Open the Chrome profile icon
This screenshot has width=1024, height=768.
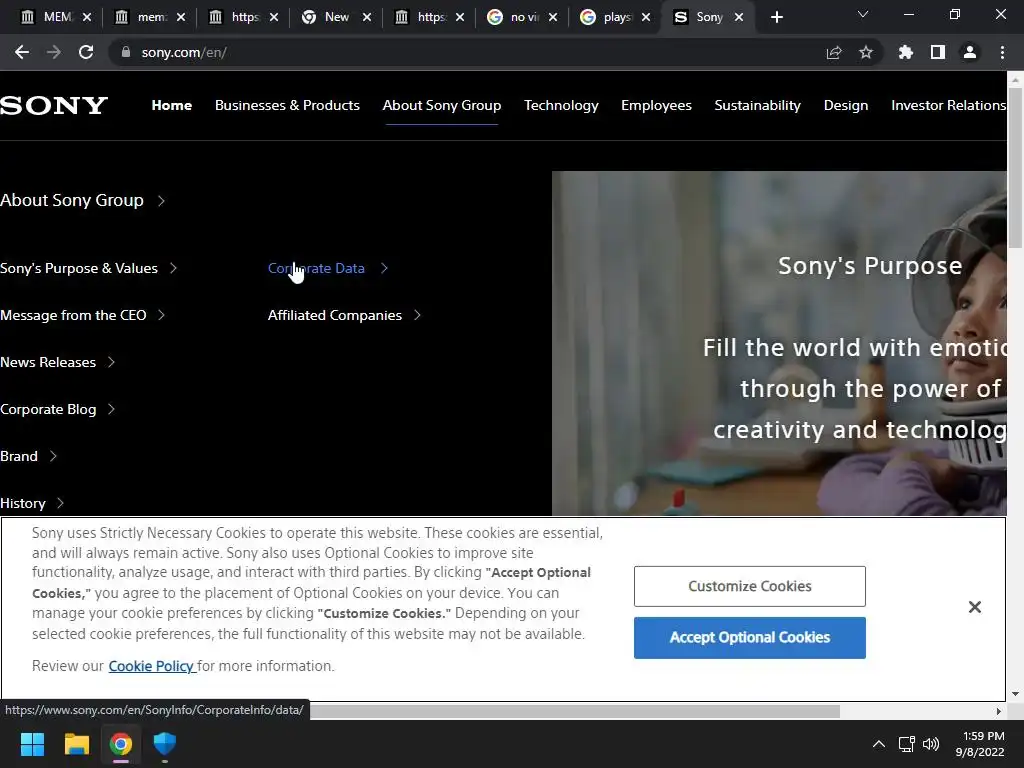(x=970, y=52)
